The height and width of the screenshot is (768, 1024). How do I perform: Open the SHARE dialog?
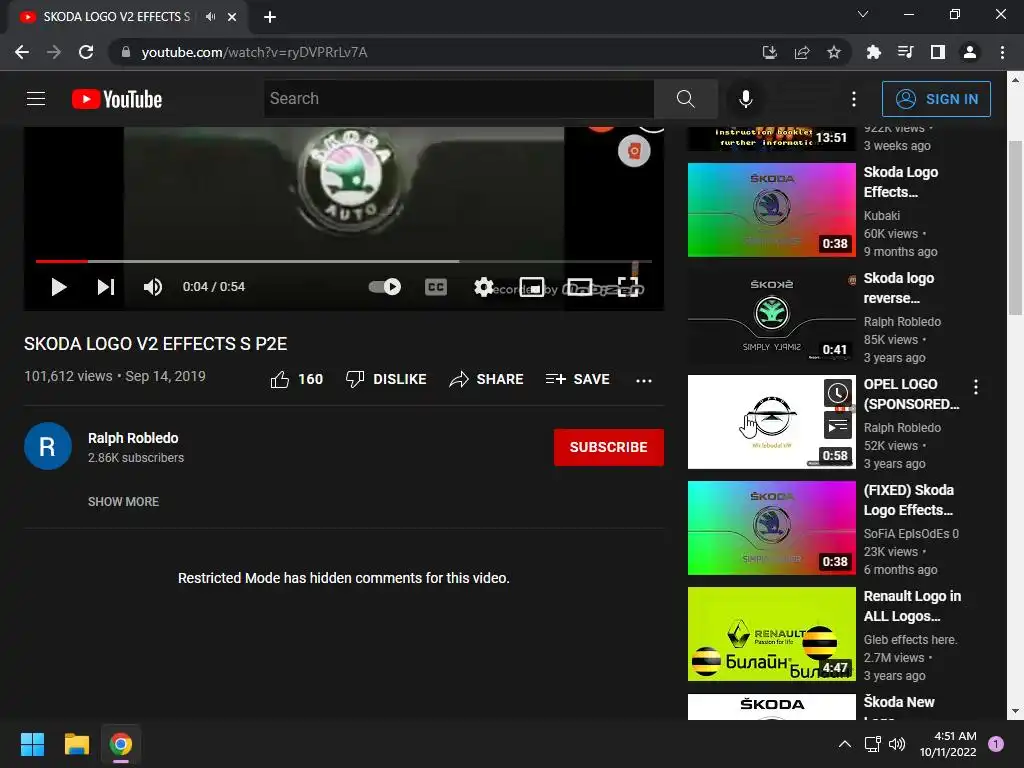[487, 379]
